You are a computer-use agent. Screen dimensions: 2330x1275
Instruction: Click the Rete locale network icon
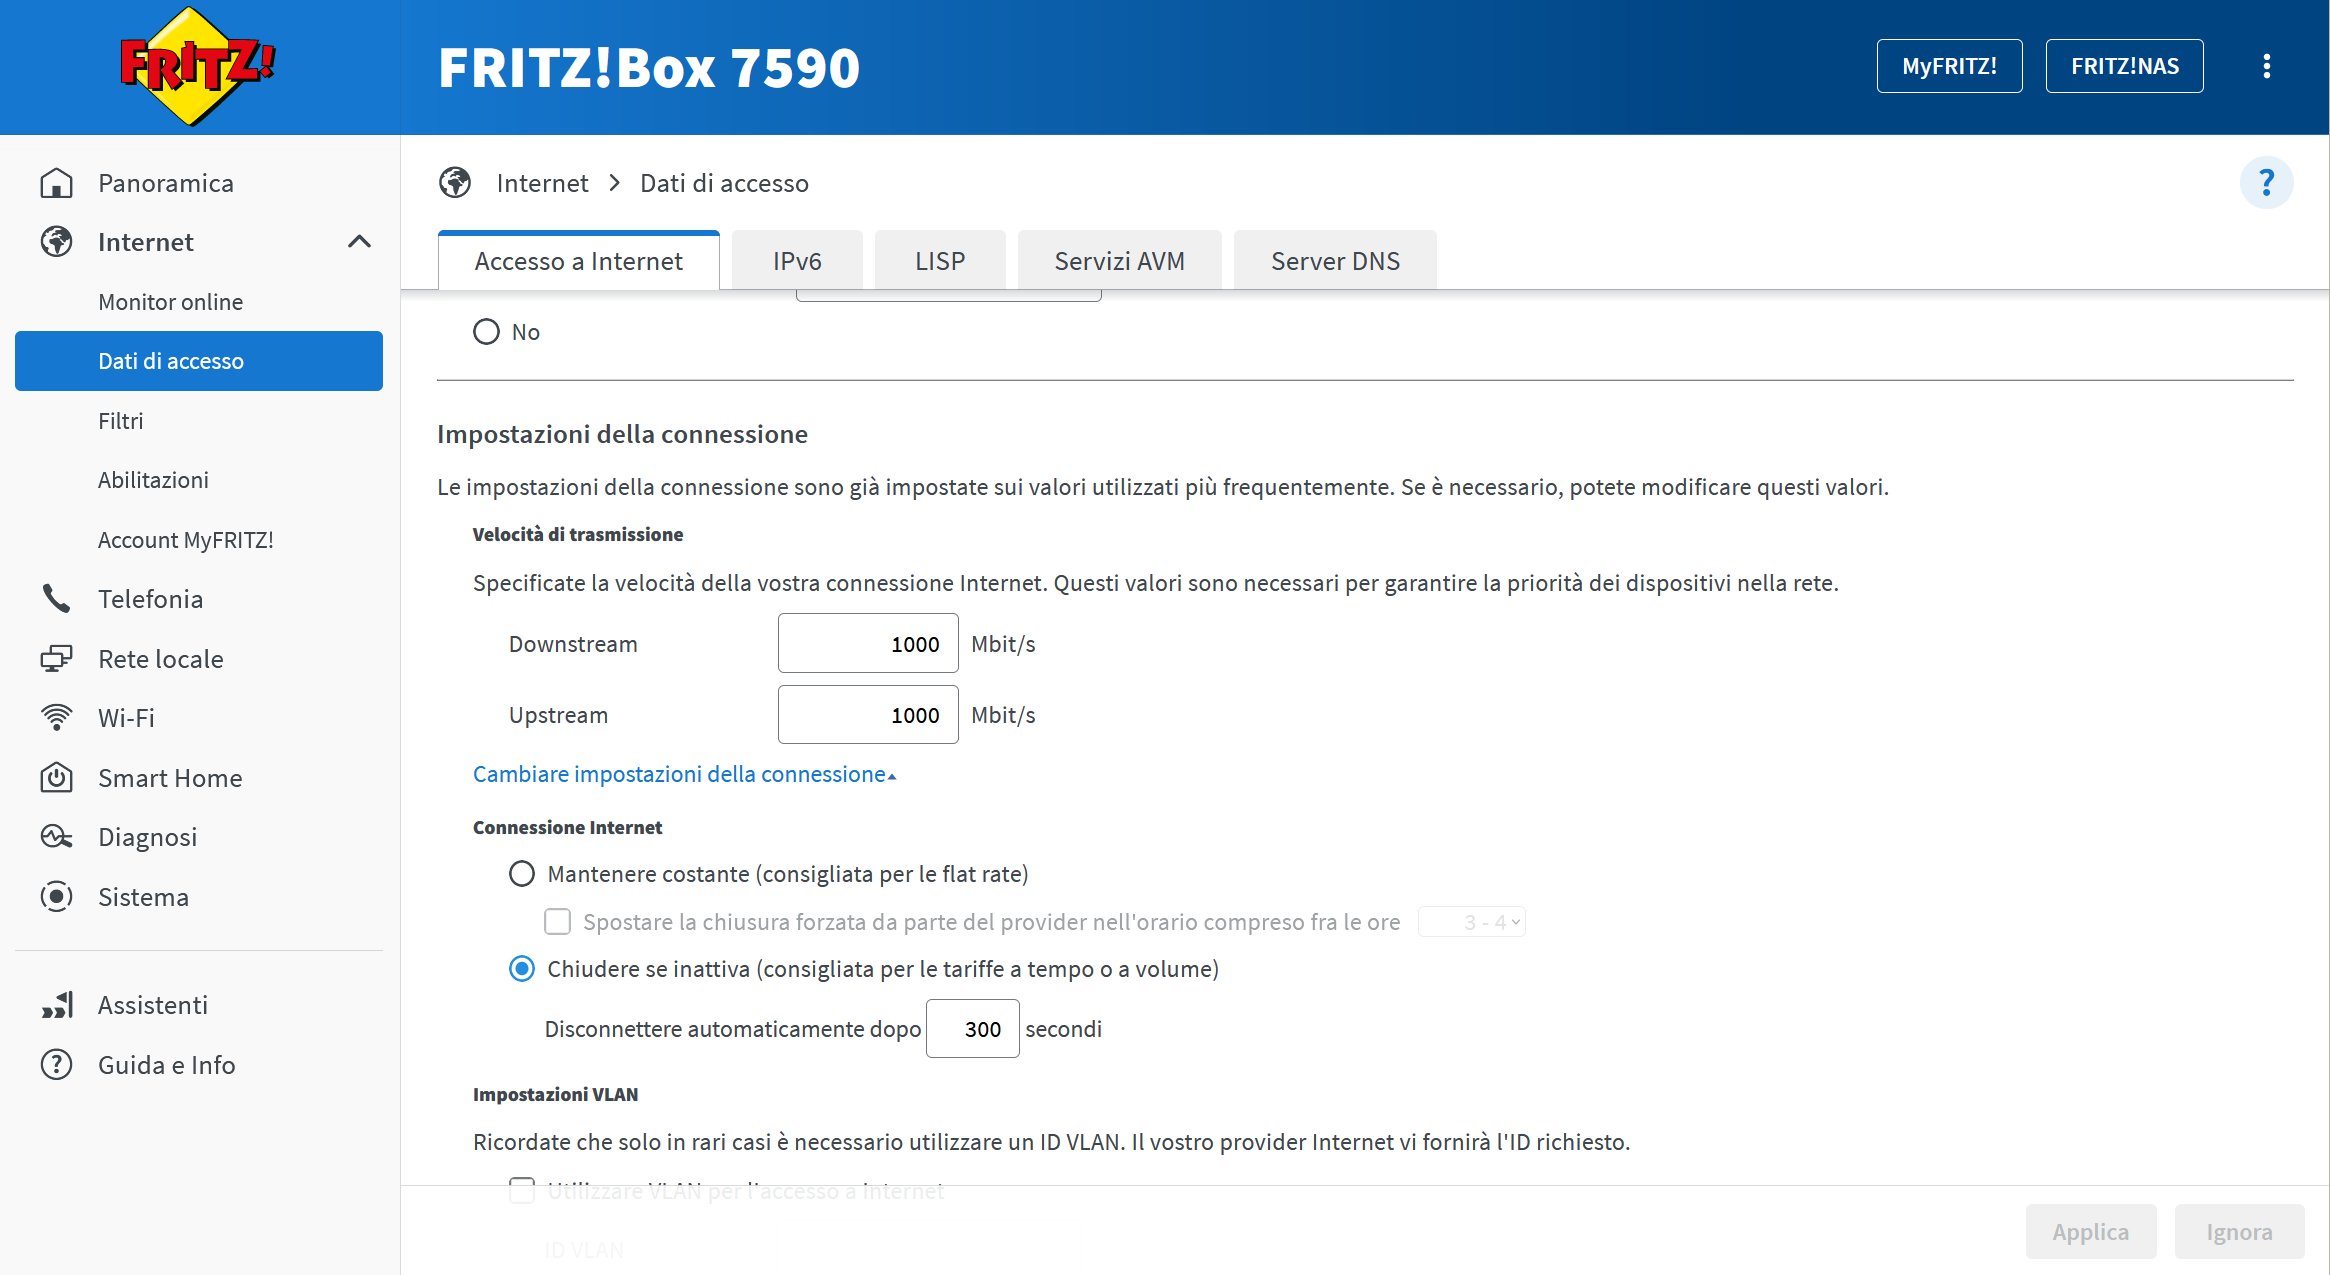pos(56,659)
